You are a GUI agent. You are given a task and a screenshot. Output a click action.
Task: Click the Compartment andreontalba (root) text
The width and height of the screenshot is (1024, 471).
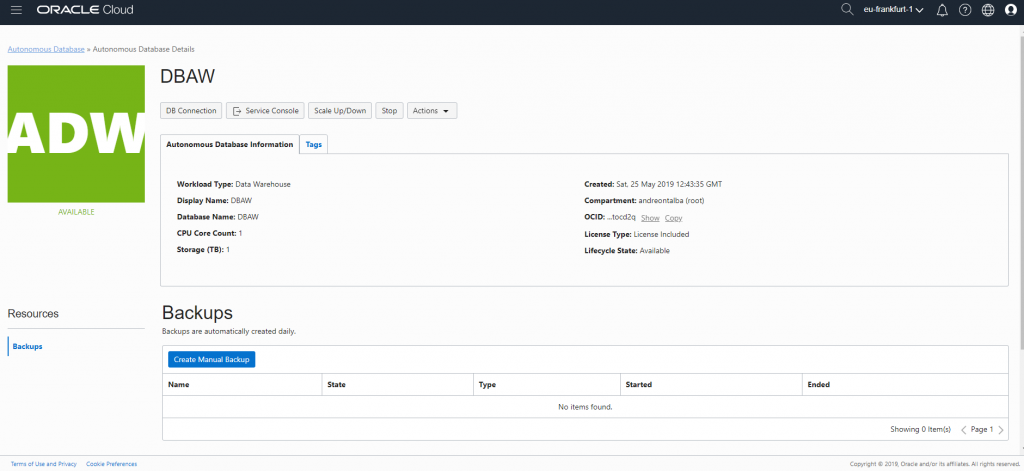pos(644,201)
